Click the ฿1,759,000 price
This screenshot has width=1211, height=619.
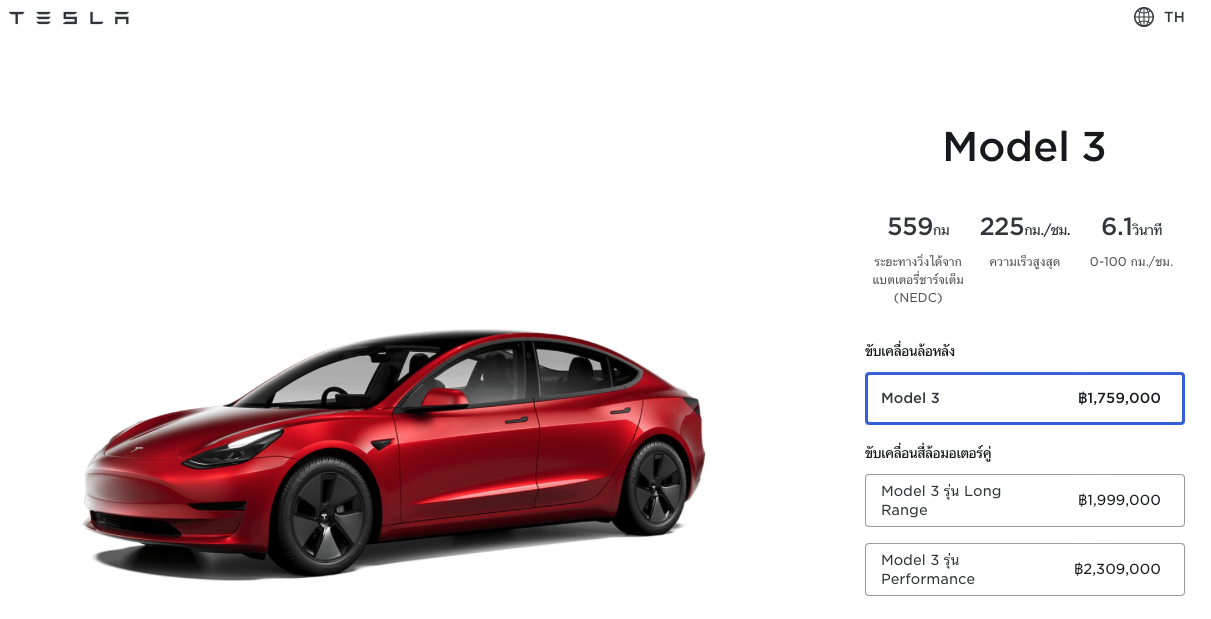(1119, 398)
